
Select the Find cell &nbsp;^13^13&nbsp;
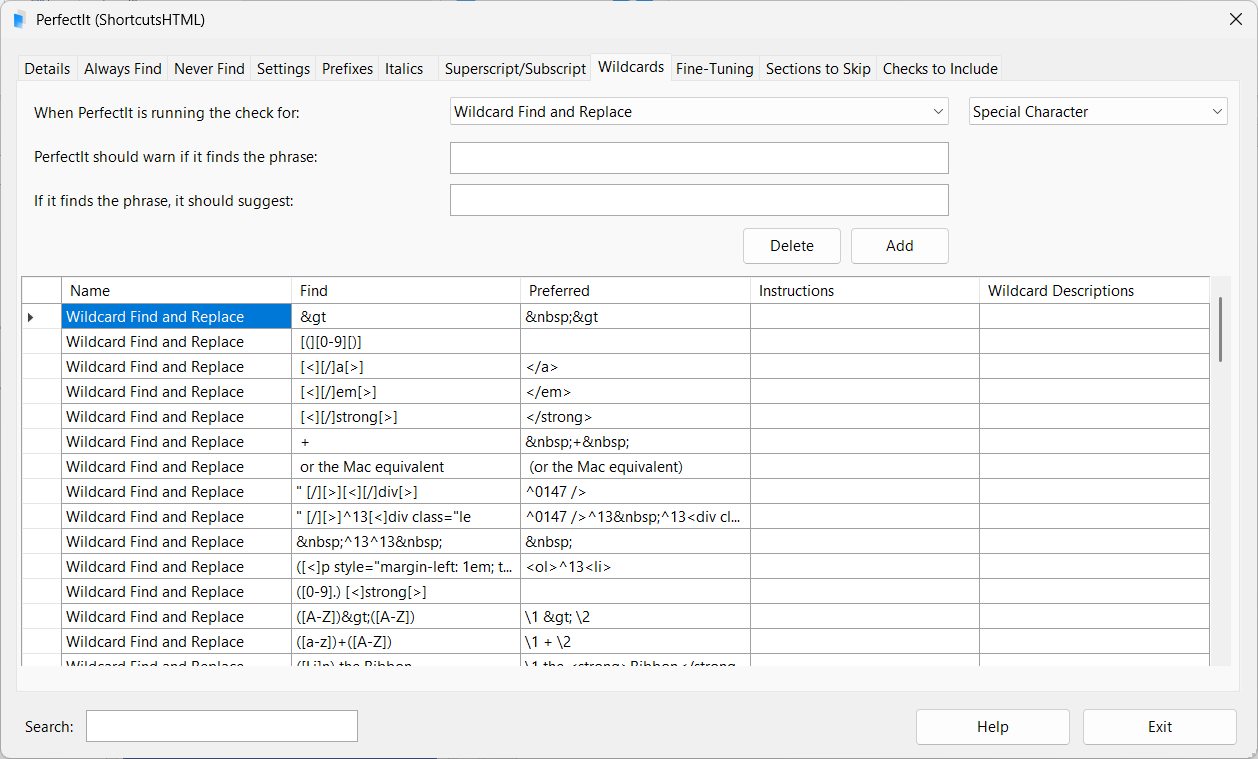click(406, 542)
